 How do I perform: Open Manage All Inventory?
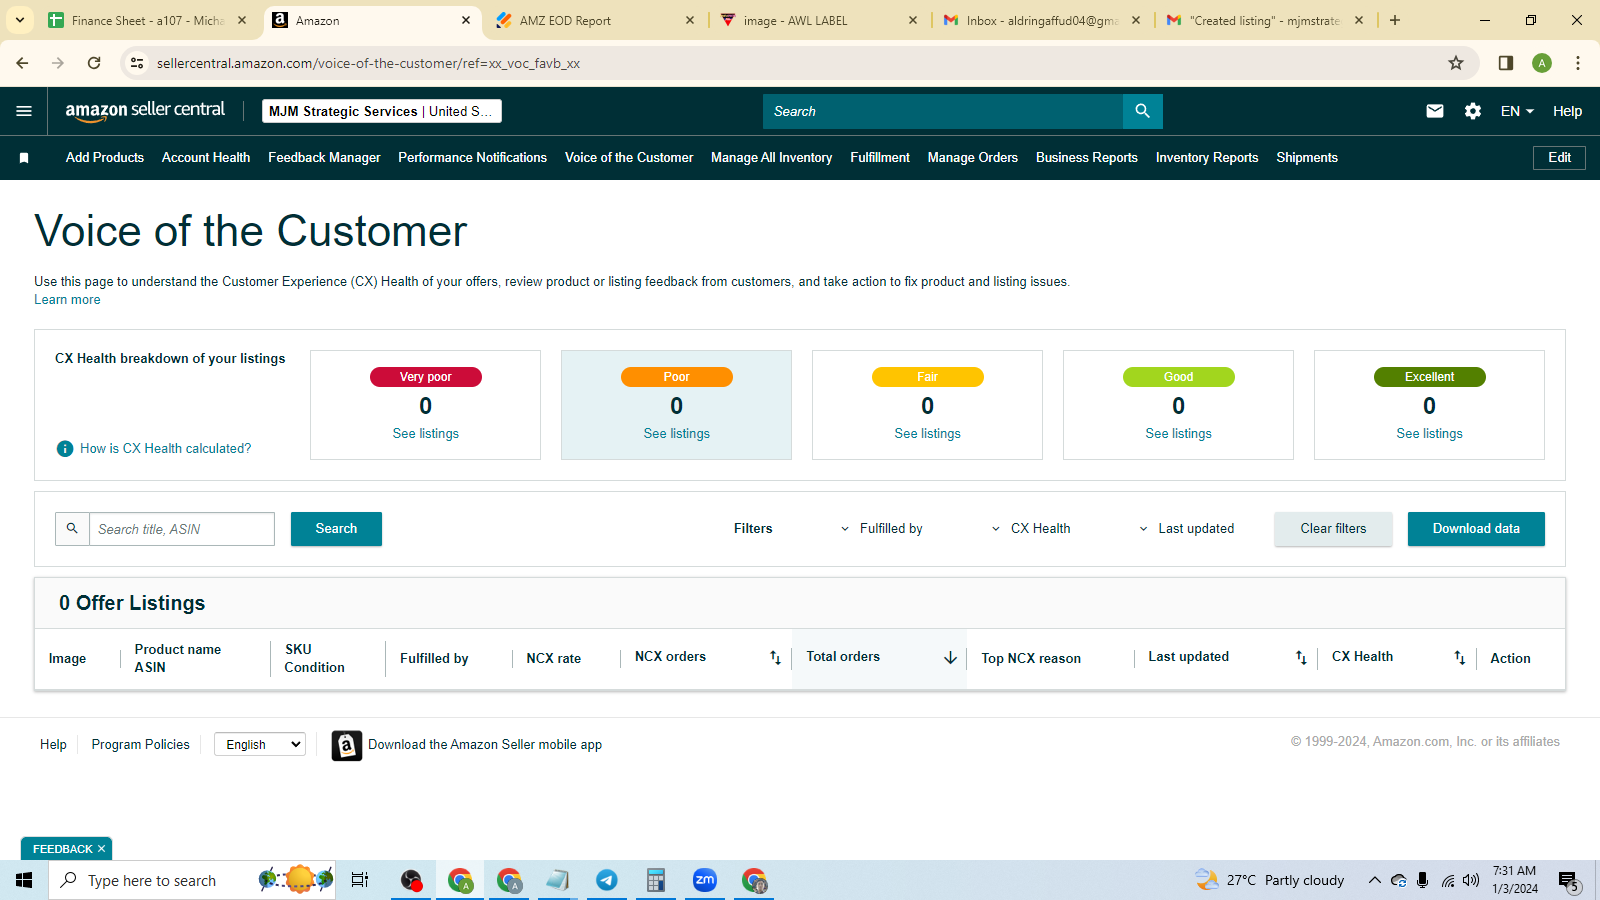(771, 158)
